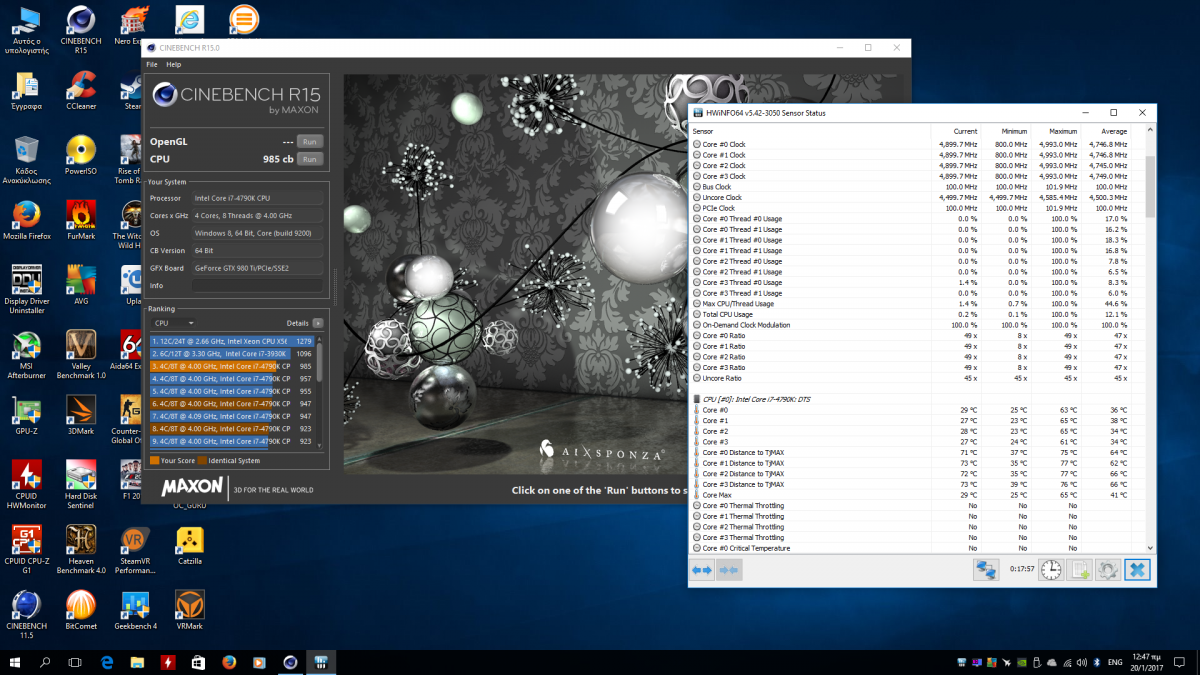Switch to Cinebench via its taskbar icon
The image size is (1200, 675).
(290, 662)
